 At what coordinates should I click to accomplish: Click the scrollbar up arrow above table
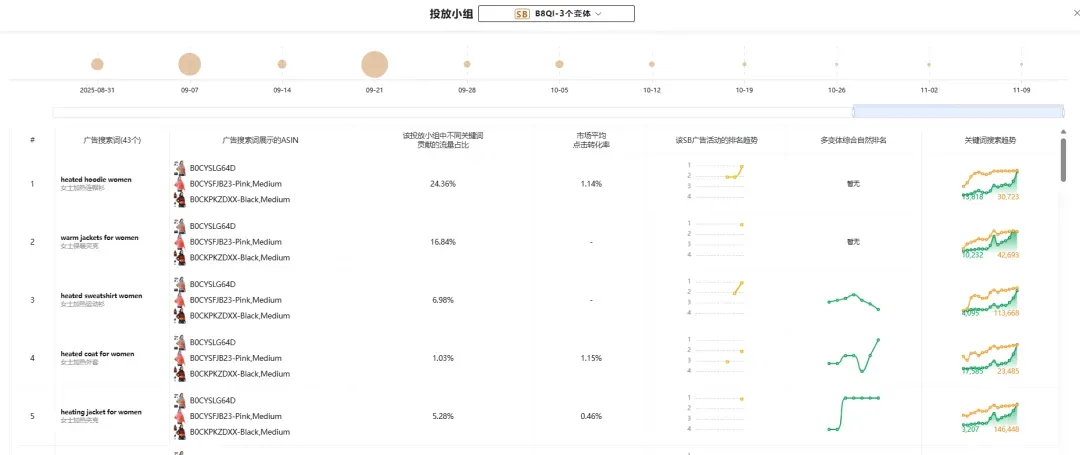(x=1063, y=131)
